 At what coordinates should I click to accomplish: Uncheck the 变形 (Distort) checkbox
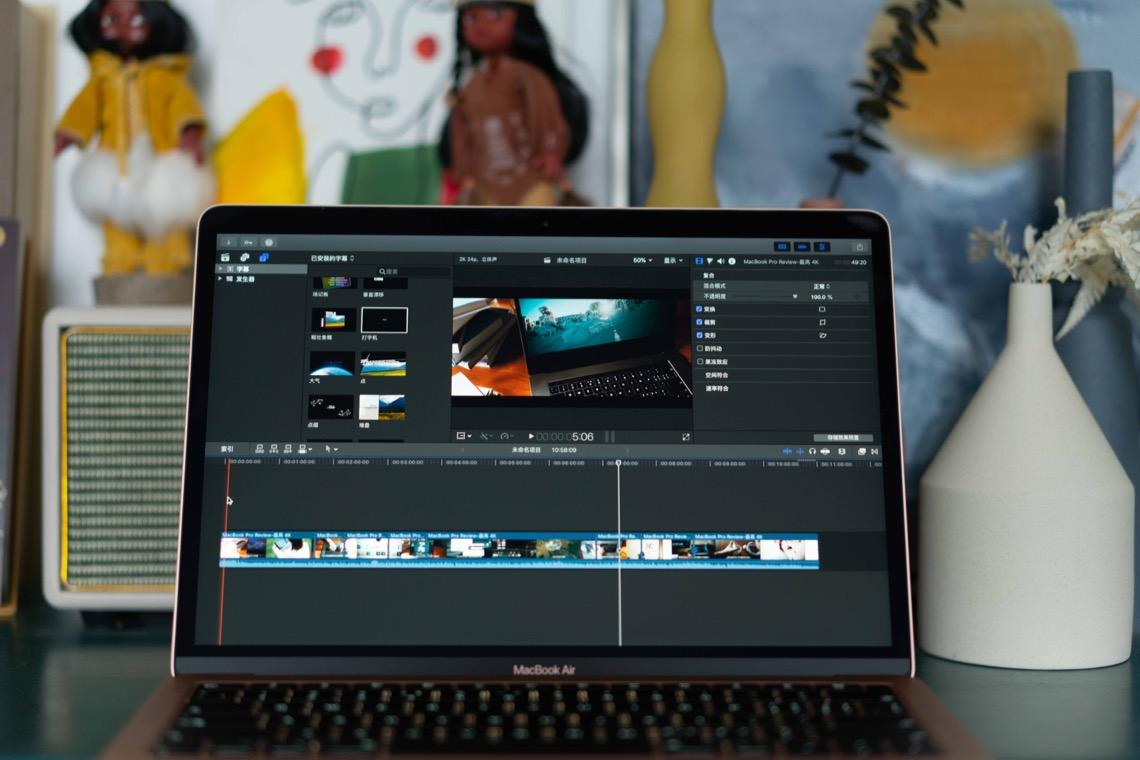[699, 335]
